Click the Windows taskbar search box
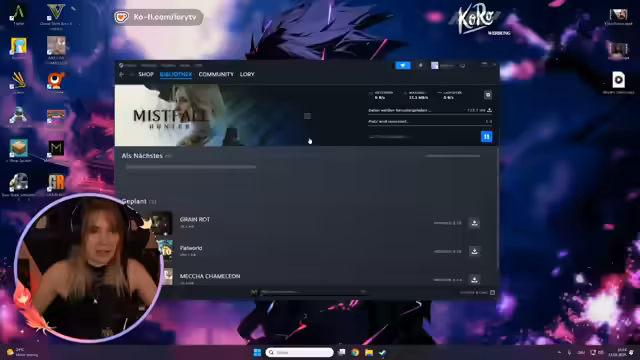The image size is (640, 360). point(299,352)
